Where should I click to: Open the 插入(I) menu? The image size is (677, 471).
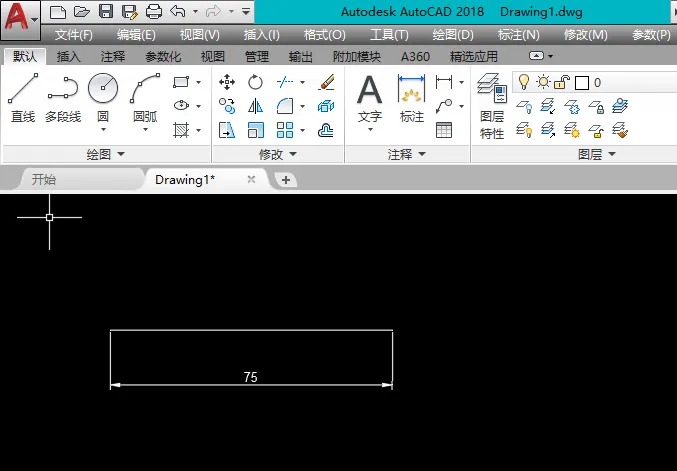click(x=262, y=35)
